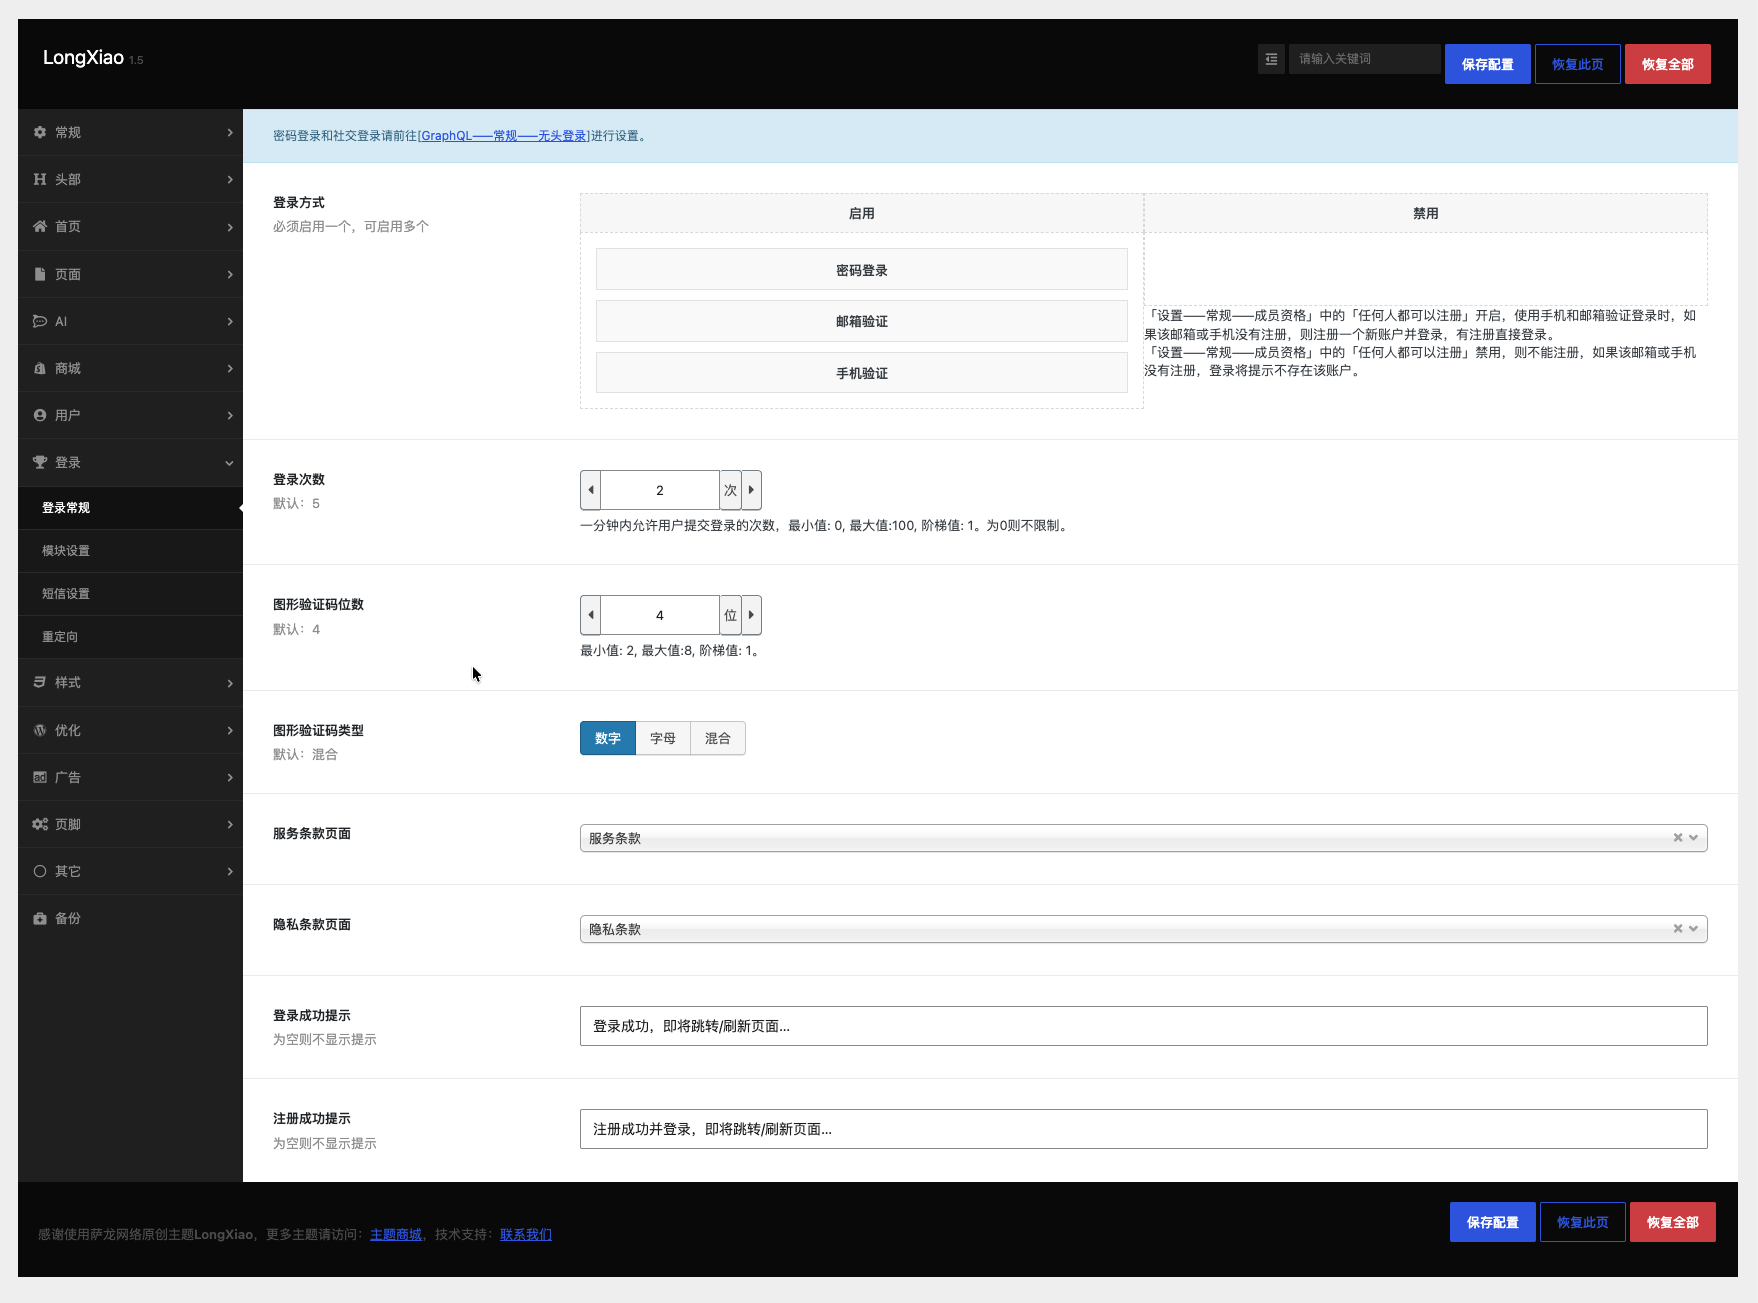Click the 登录成功提示 text field
1758x1303 pixels.
click(1143, 1026)
